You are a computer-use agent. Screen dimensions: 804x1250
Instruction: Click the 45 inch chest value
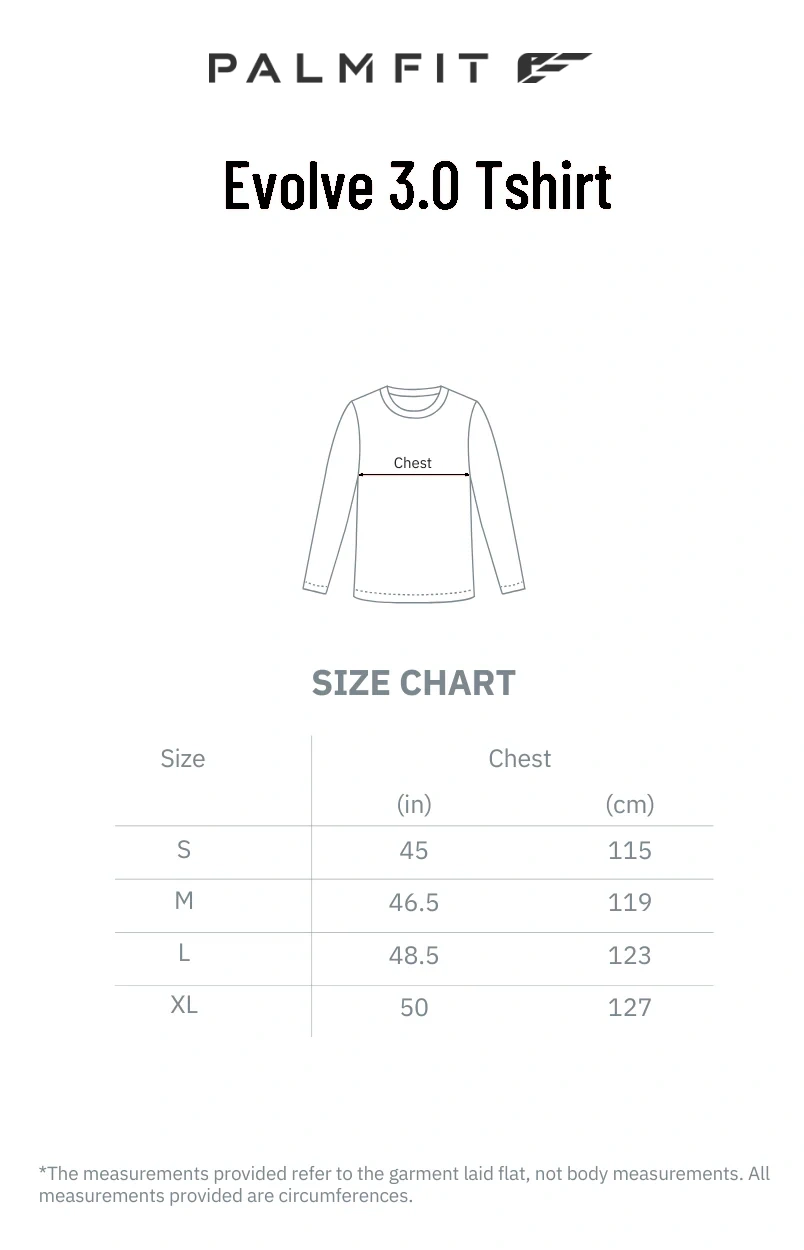[x=414, y=851]
